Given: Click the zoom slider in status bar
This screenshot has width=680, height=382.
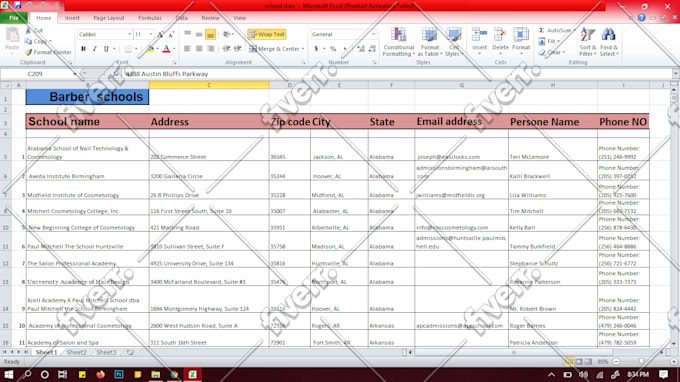Looking at the screenshot, I should [641, 362].
